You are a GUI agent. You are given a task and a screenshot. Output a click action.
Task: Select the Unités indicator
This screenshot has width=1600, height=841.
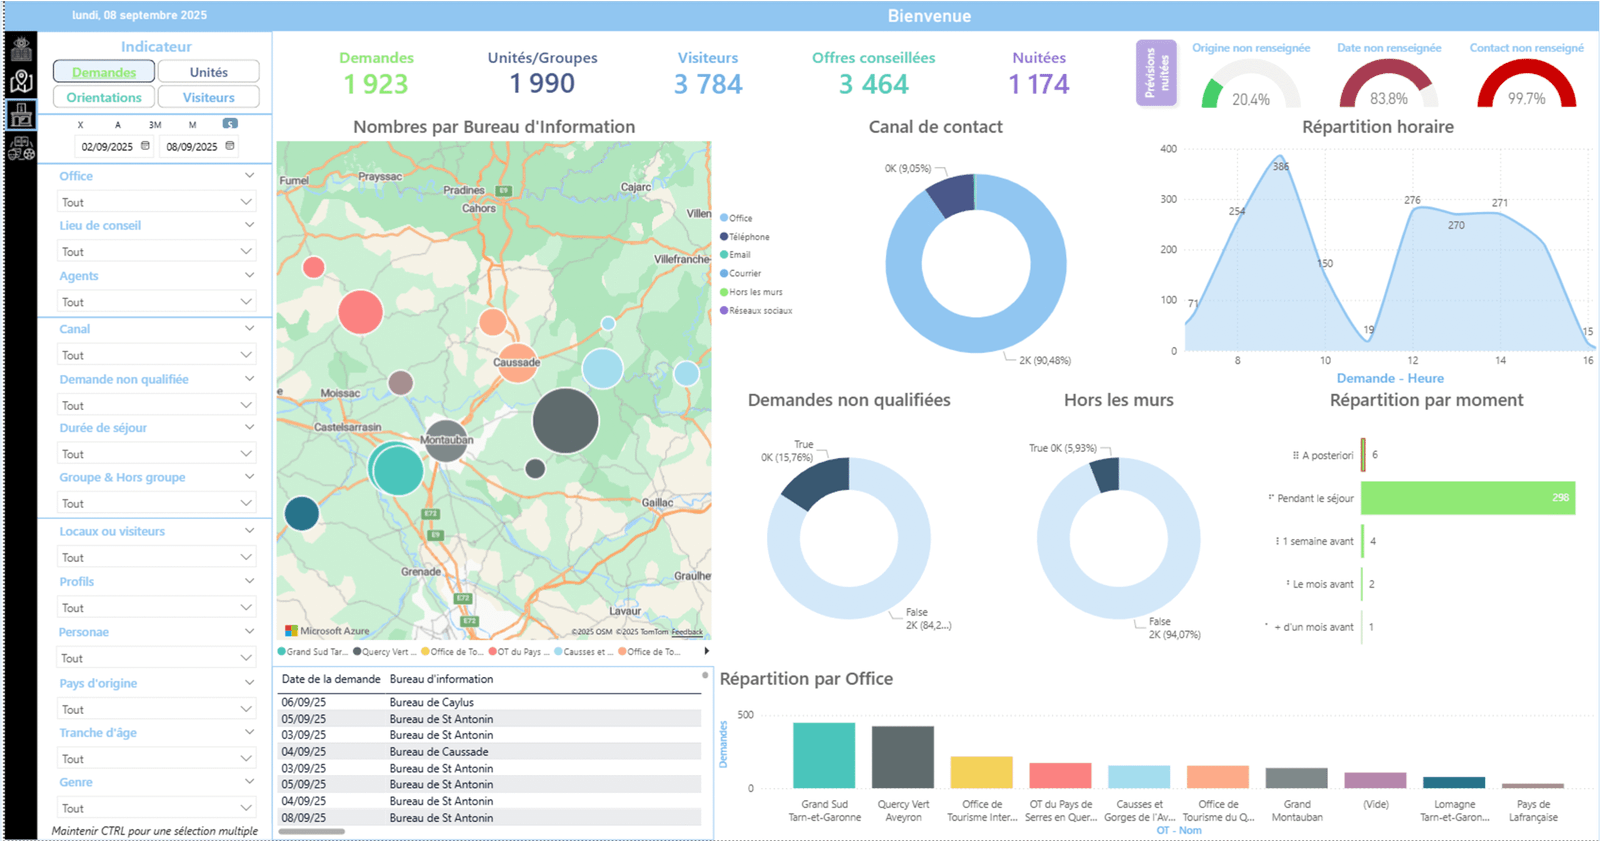[x=208, y=72]
